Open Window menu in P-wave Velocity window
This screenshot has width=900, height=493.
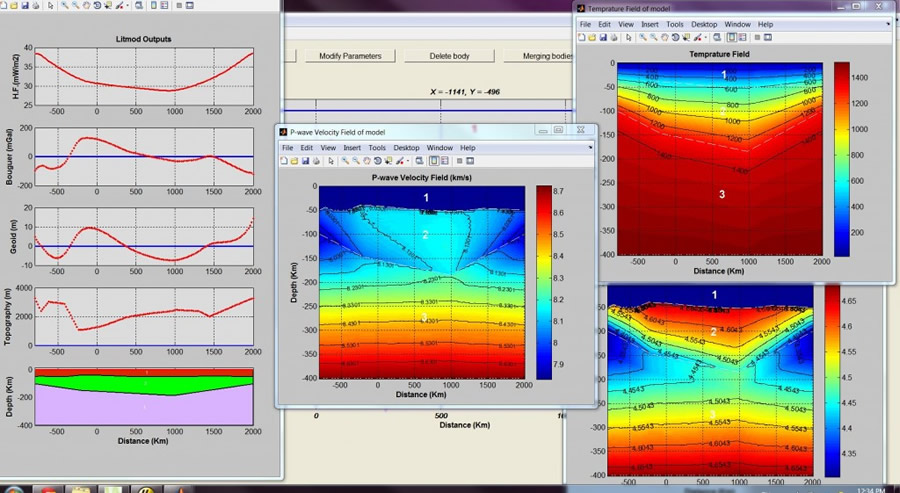click(440, 148)
